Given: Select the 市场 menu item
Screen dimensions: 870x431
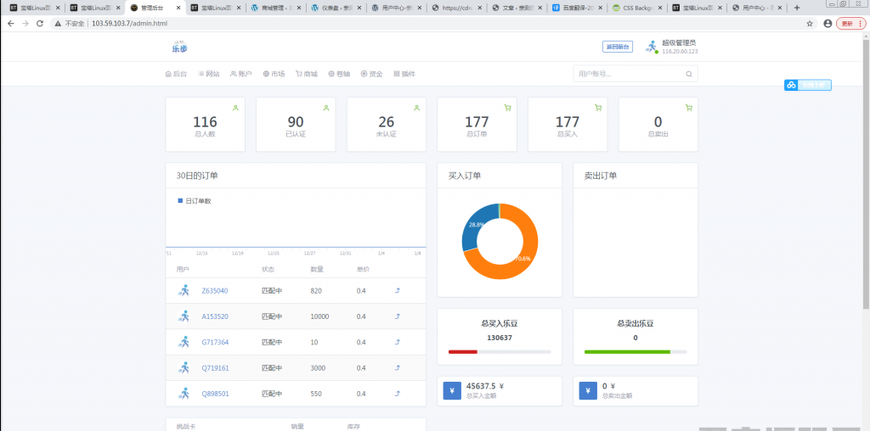Looking at the screenshot, I should pyautogui.click(x=274, y=74).
